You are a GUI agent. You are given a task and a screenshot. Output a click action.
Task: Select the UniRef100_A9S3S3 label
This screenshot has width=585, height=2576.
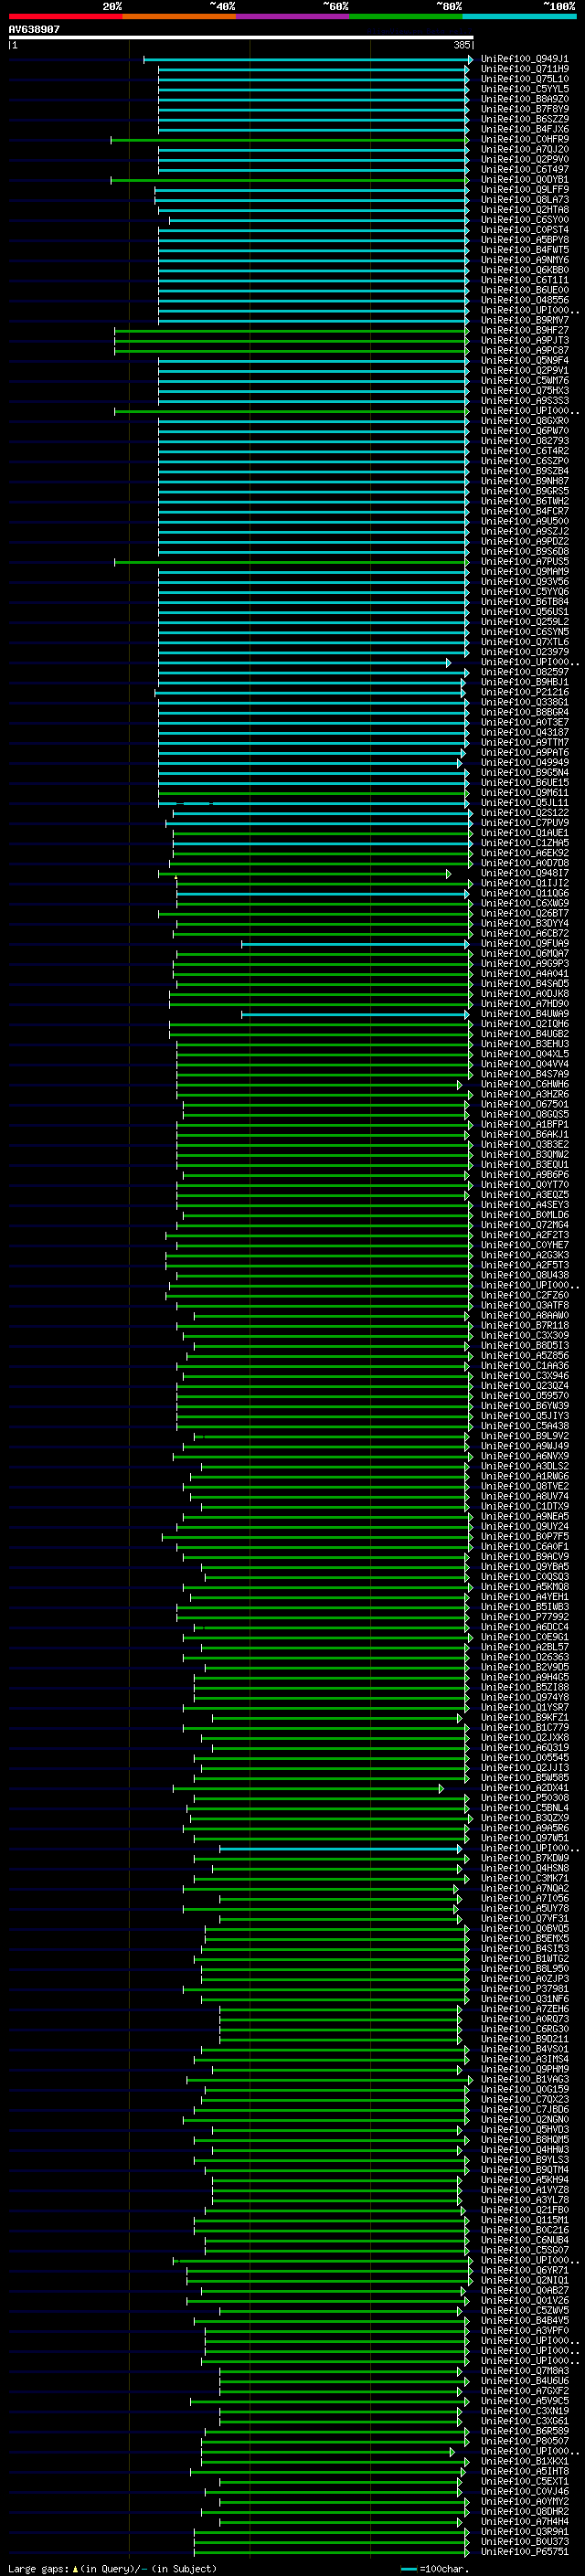pyautogui.click(x=525, y=401)
